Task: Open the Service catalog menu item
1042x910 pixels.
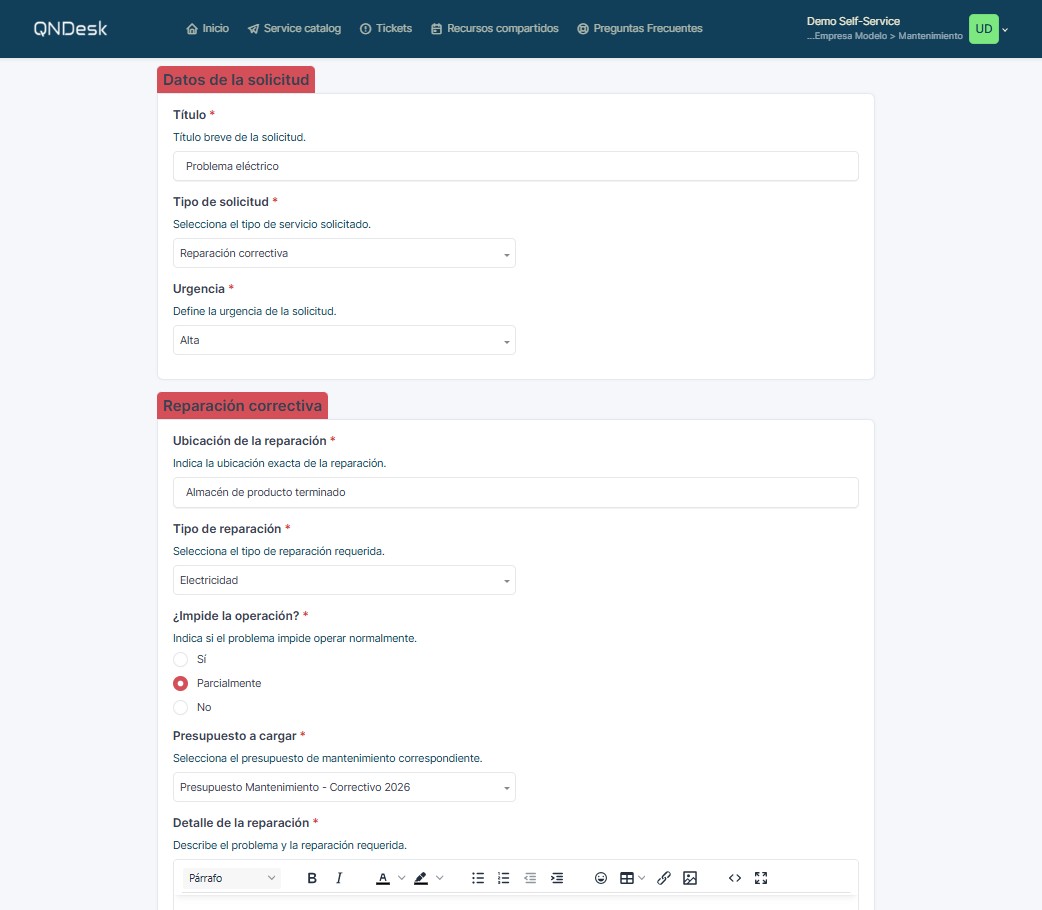Action: click(294, 29)
